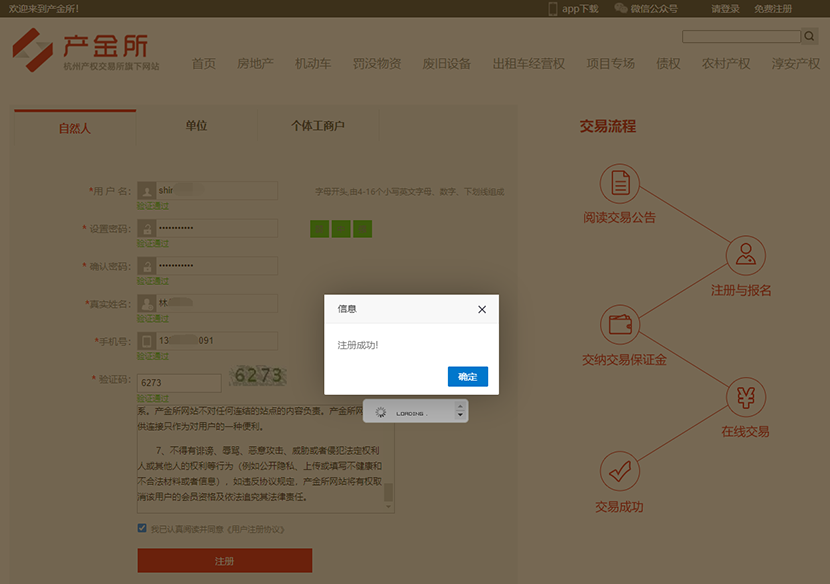Close the 信息 dialog with X
830x584 pixels.
[482, 310]
